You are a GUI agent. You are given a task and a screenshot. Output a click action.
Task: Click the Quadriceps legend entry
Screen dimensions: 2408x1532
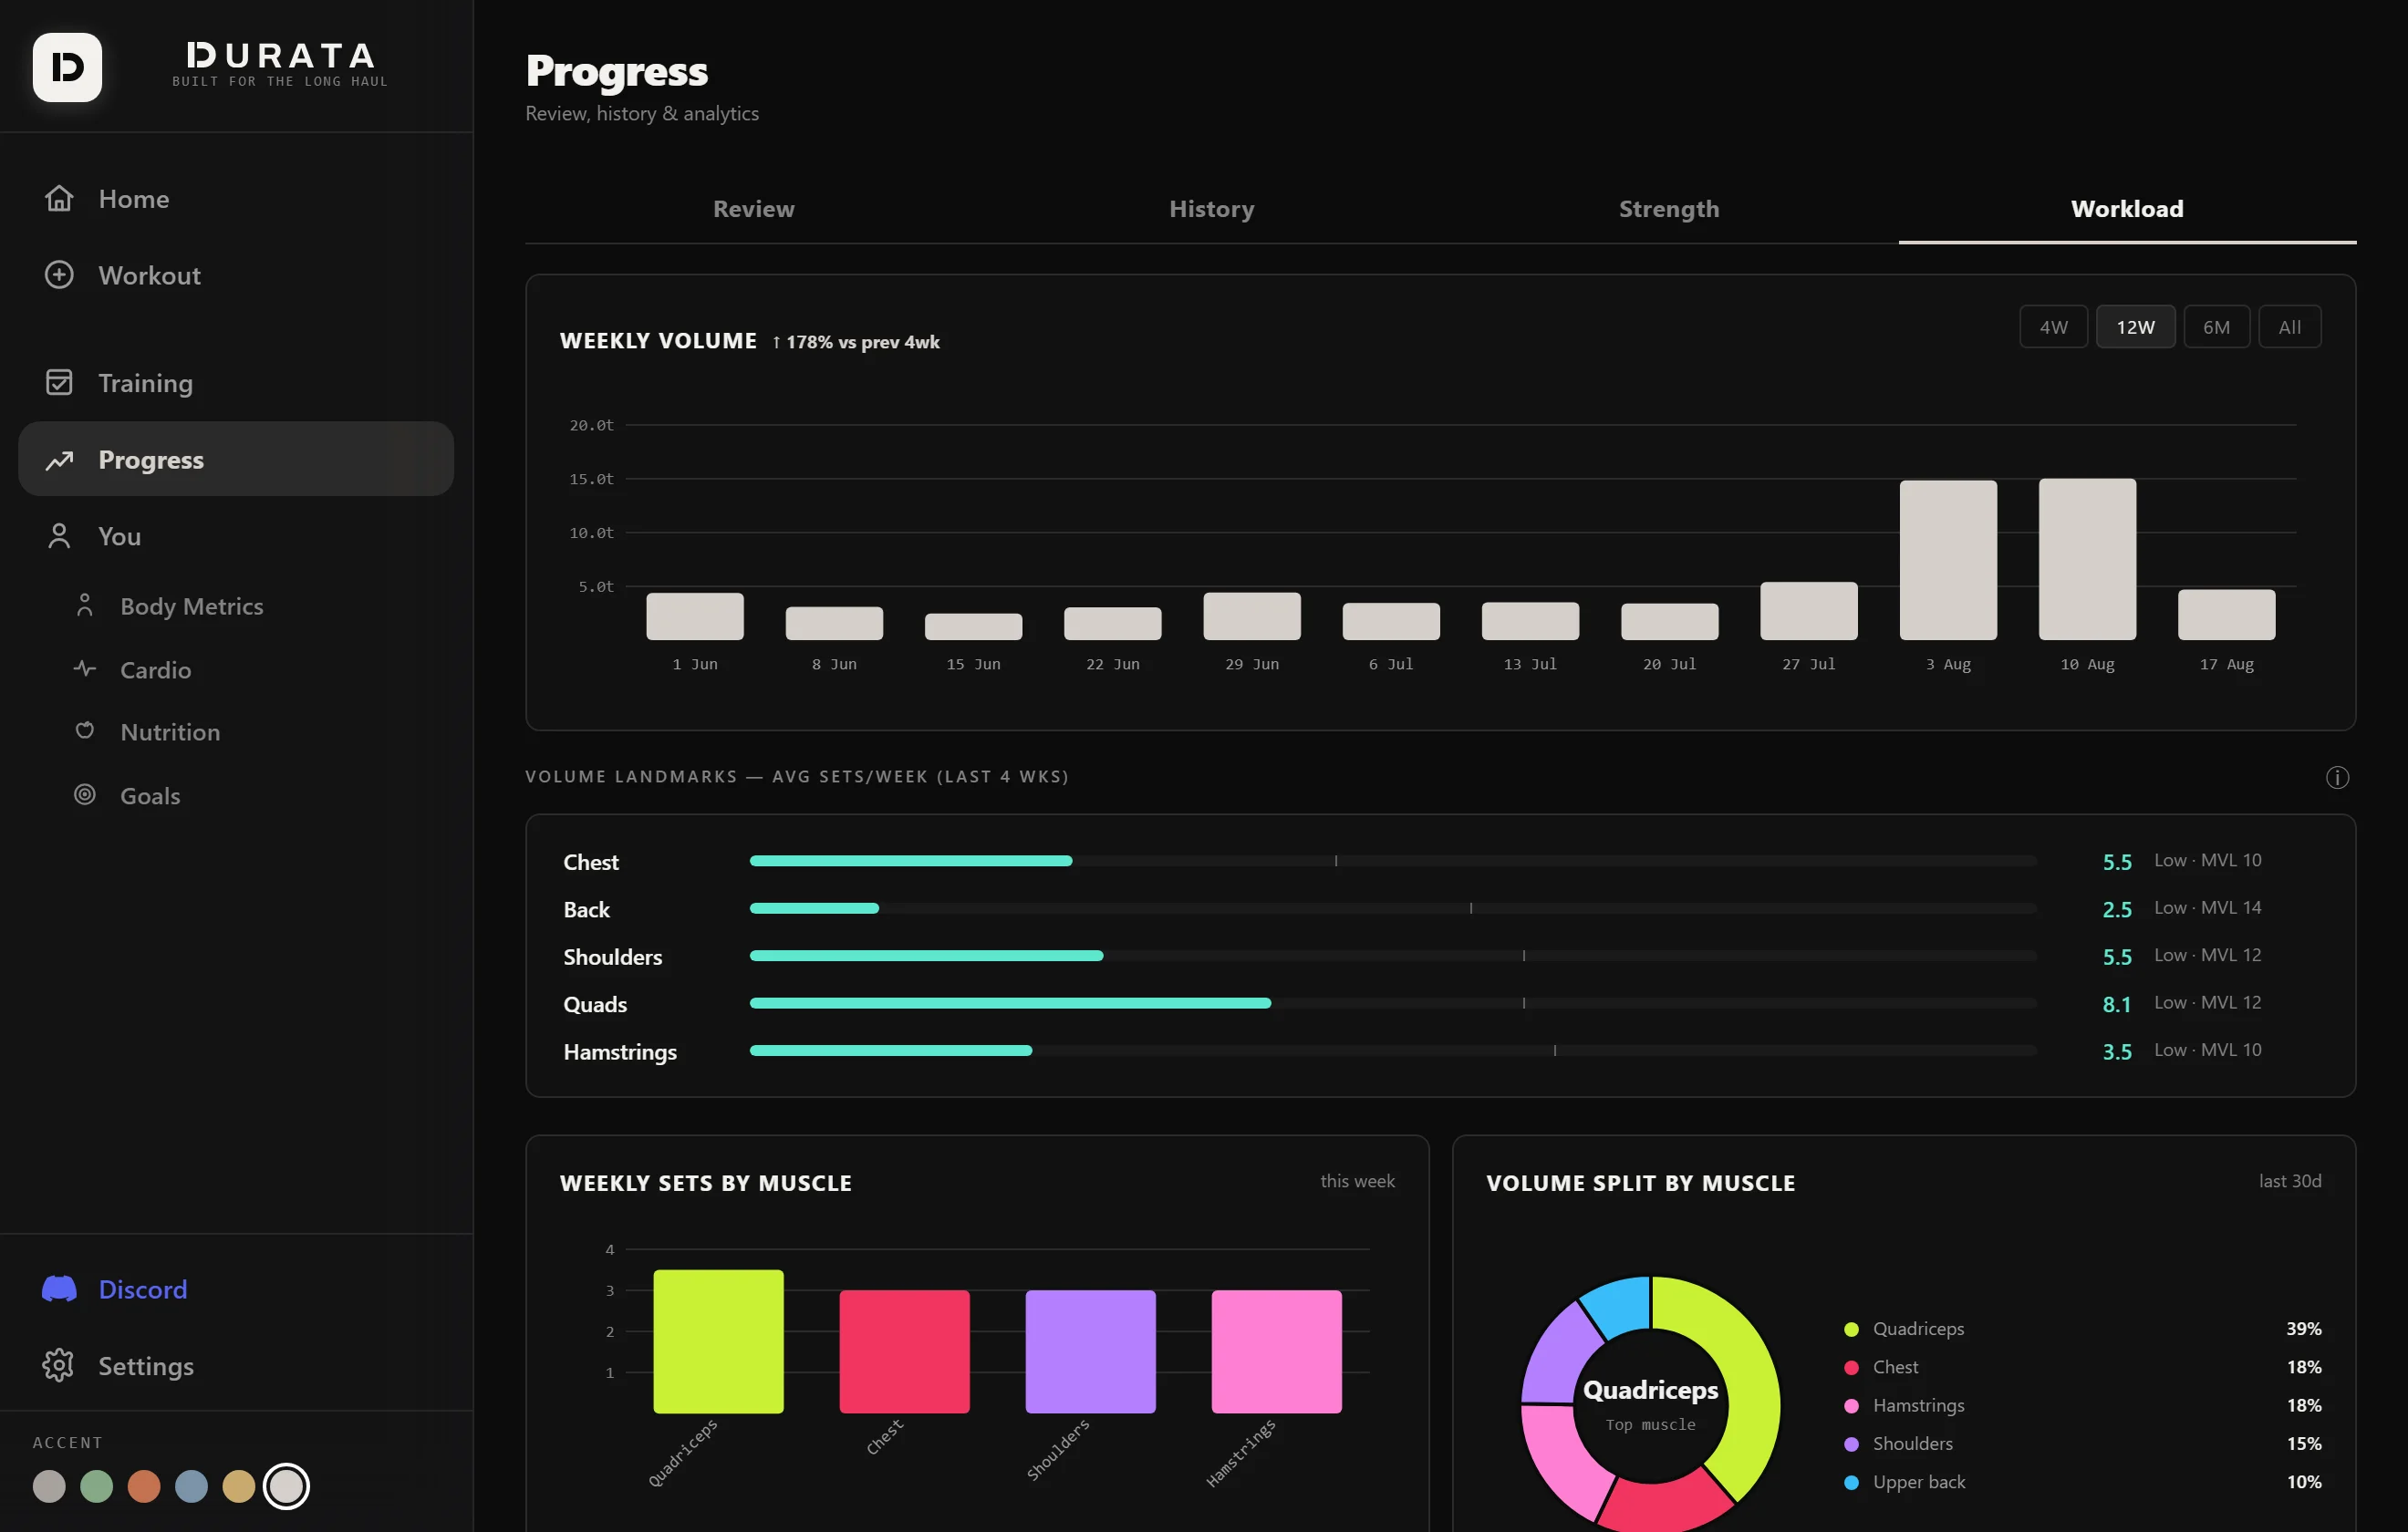[x=2082, y=1328]
